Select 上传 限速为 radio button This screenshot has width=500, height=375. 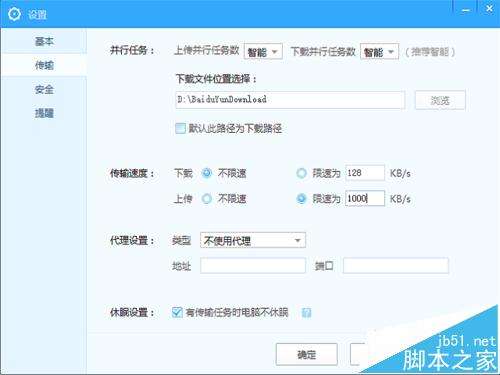click(301, 199)
